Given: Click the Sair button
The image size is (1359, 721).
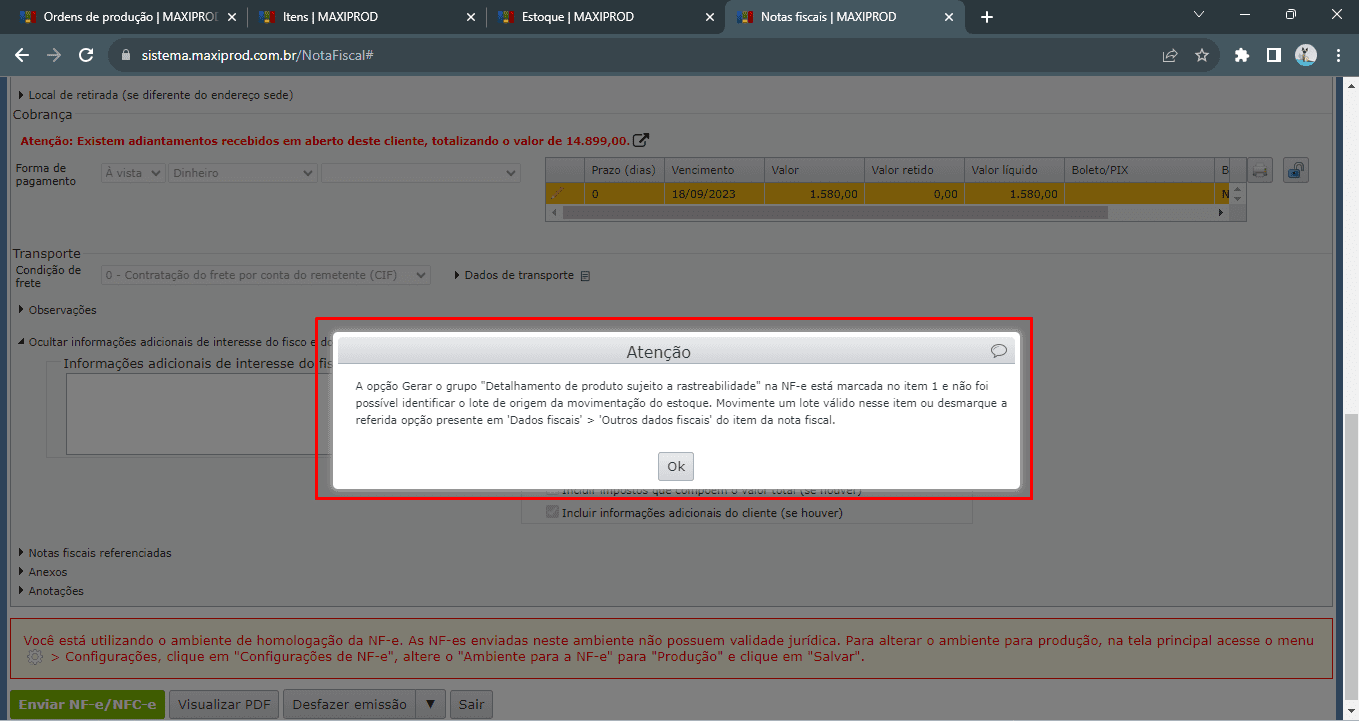Looking at the screenshot, I should (471, 704).
